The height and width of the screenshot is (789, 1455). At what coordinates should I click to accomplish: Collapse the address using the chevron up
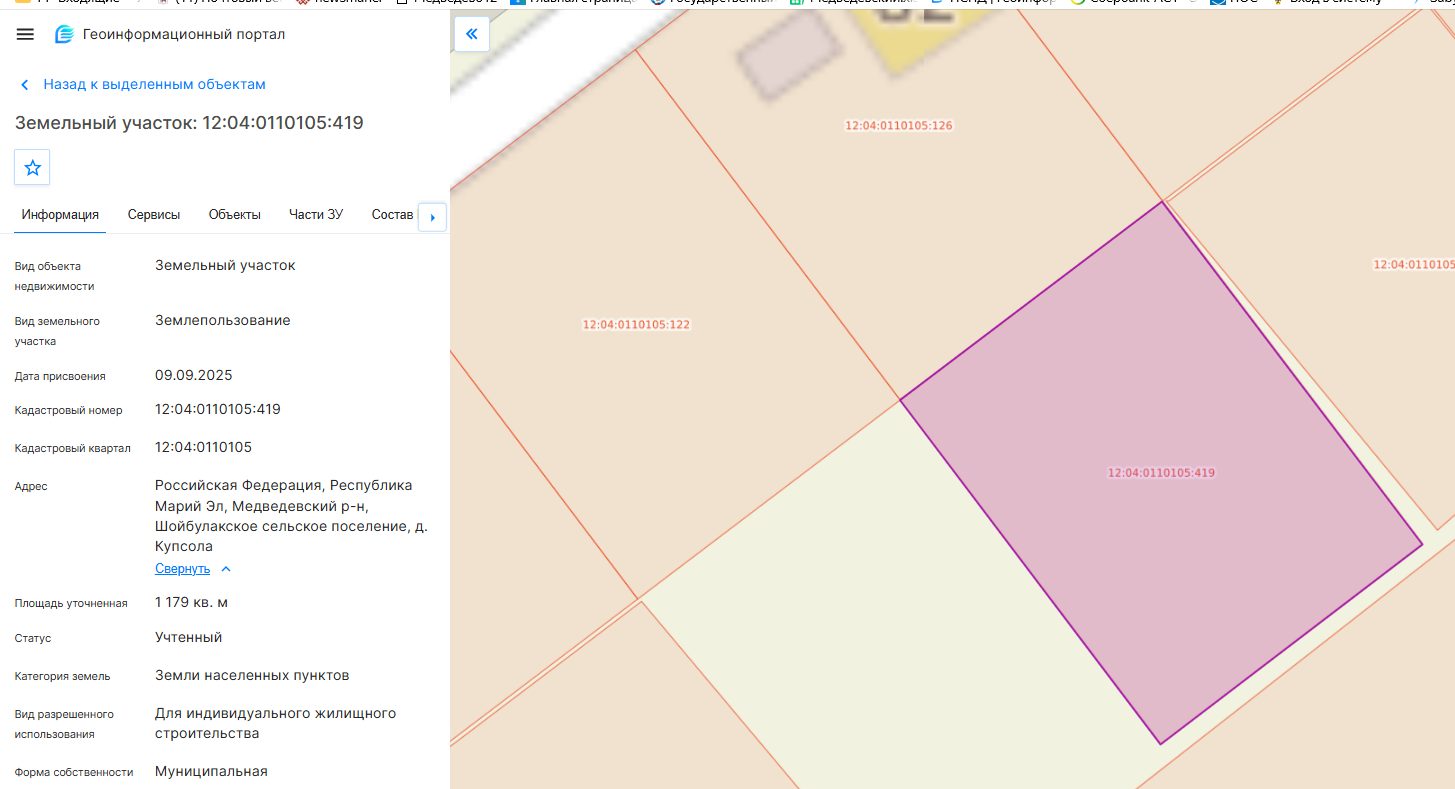(226, 569)
